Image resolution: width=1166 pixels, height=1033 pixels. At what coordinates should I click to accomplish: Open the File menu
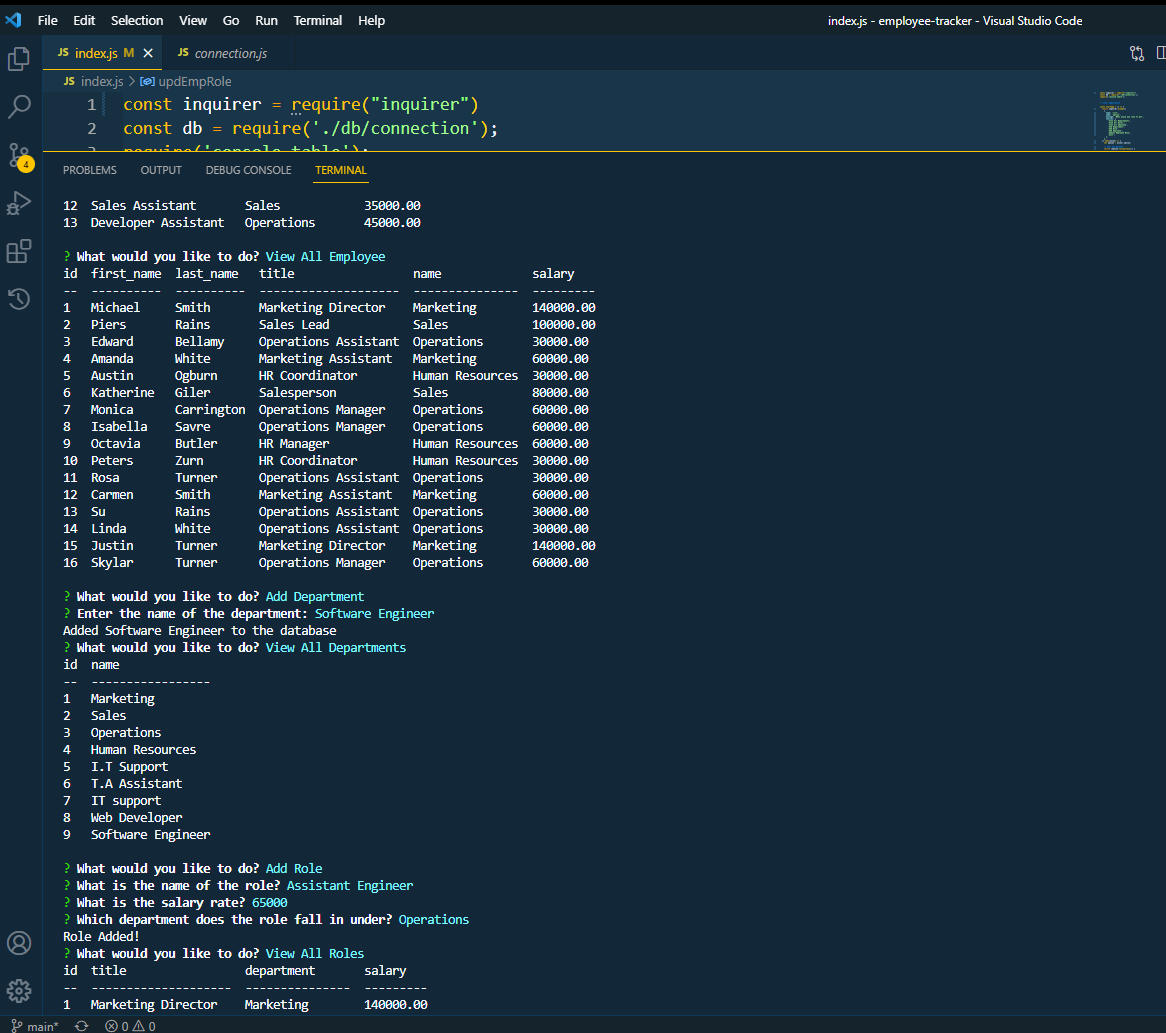coord(48,21)
